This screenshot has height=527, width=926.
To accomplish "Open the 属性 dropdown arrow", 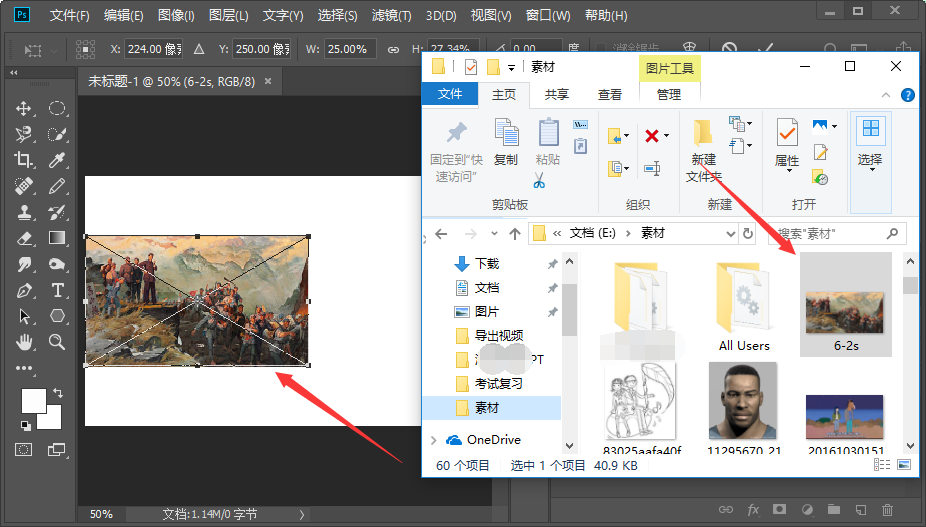I will [789, 171].
